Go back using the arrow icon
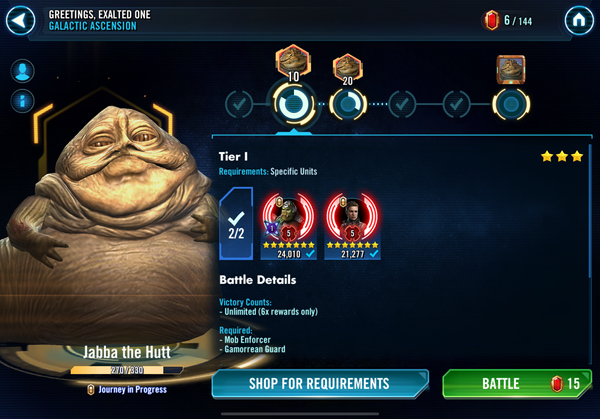 pos(20,20)
